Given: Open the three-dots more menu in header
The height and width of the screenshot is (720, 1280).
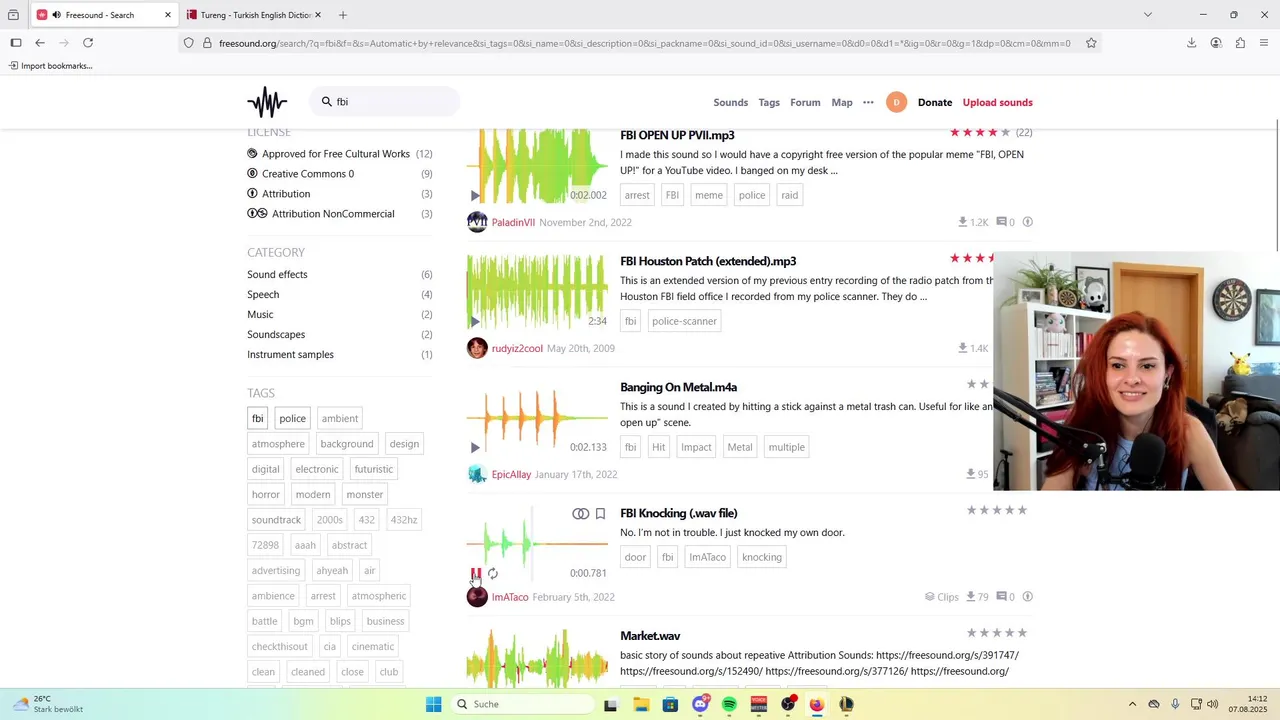Looking at the screenshot, I should [x=868, y=102].
